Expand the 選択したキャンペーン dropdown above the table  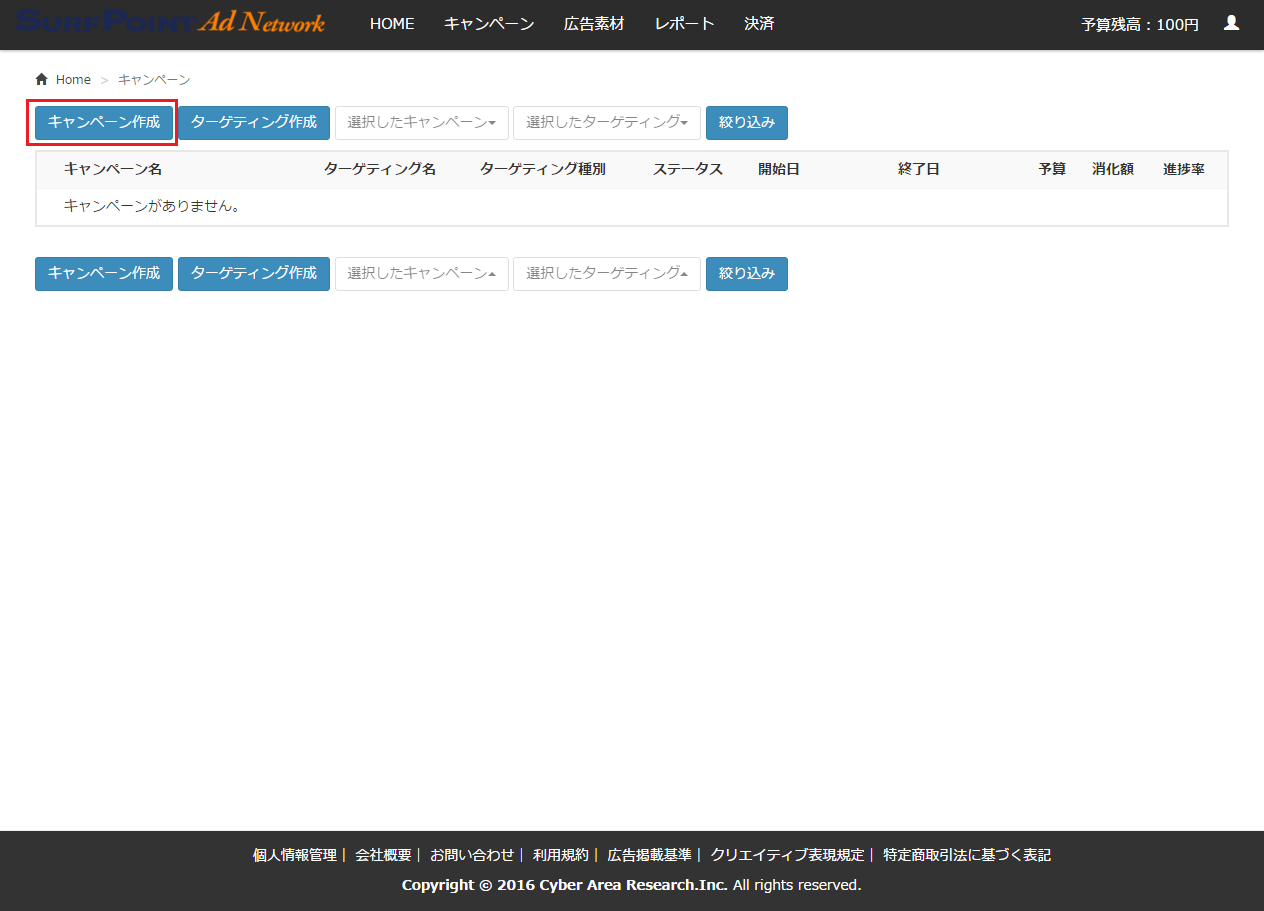[x=421, y=122]
